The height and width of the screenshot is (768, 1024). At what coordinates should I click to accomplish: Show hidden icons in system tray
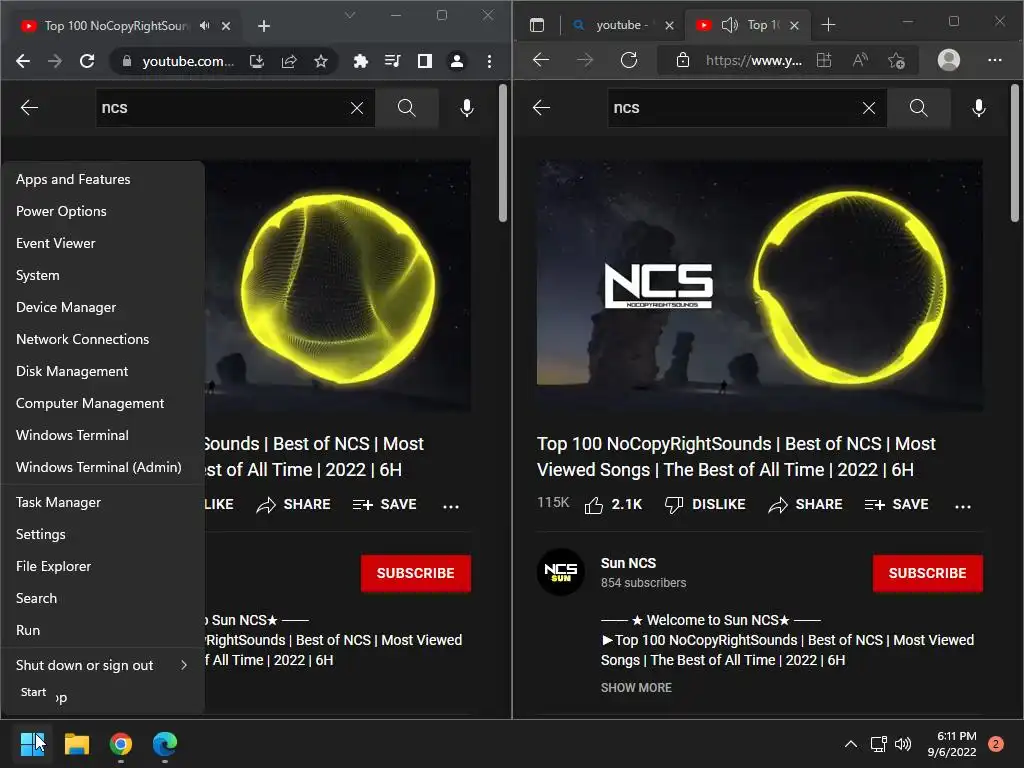(x=850, y=744)
